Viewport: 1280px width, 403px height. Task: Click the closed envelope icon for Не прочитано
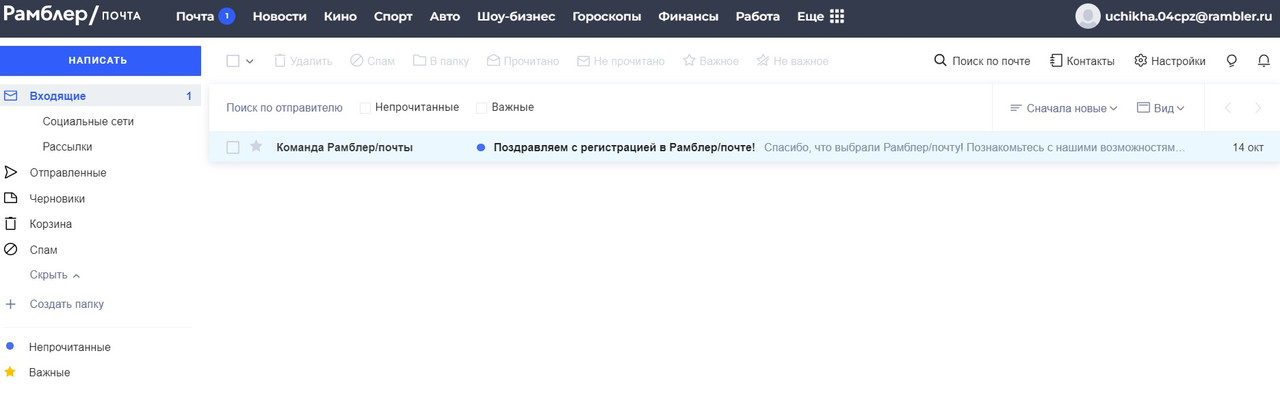(583, 61)
